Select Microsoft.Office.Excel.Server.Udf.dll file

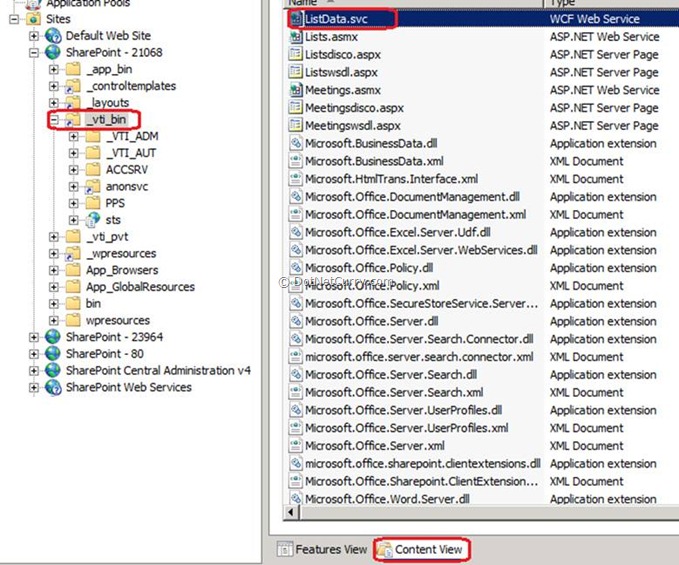pos(398,232)
